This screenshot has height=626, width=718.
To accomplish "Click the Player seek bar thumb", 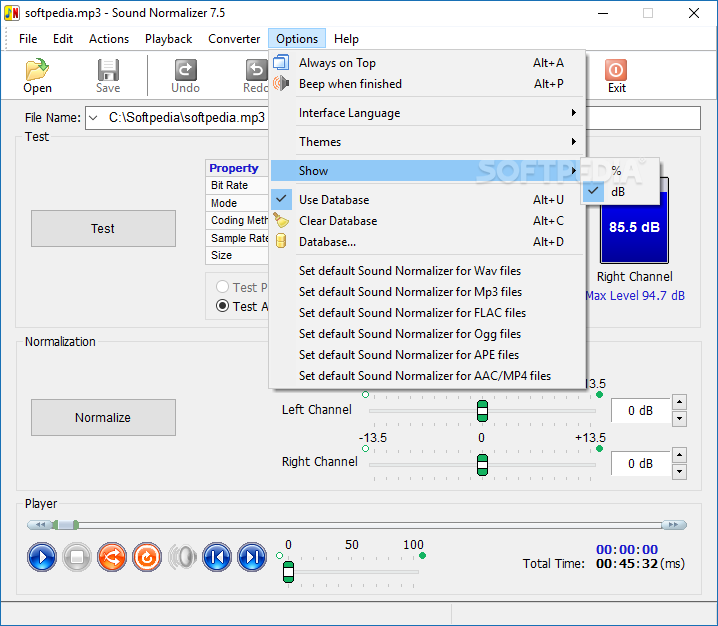I will [x=65, y=525].
